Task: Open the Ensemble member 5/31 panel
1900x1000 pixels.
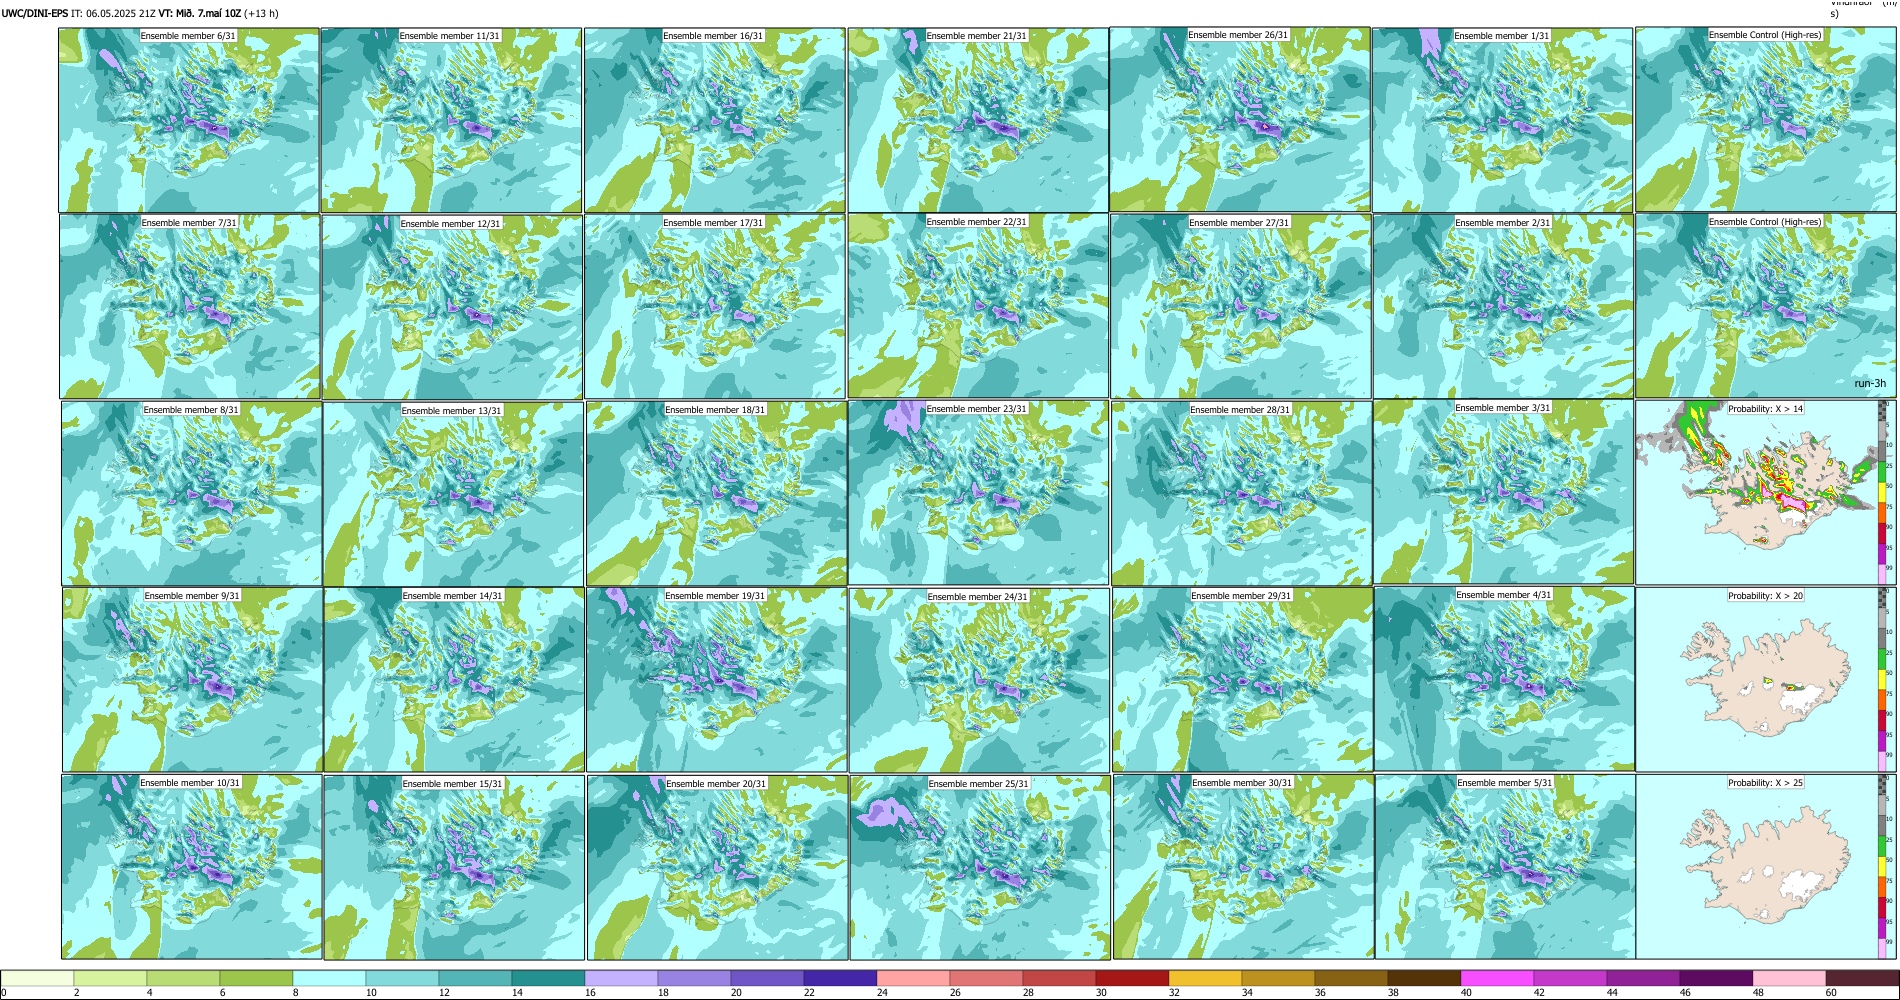Action: pos(1505,867)
